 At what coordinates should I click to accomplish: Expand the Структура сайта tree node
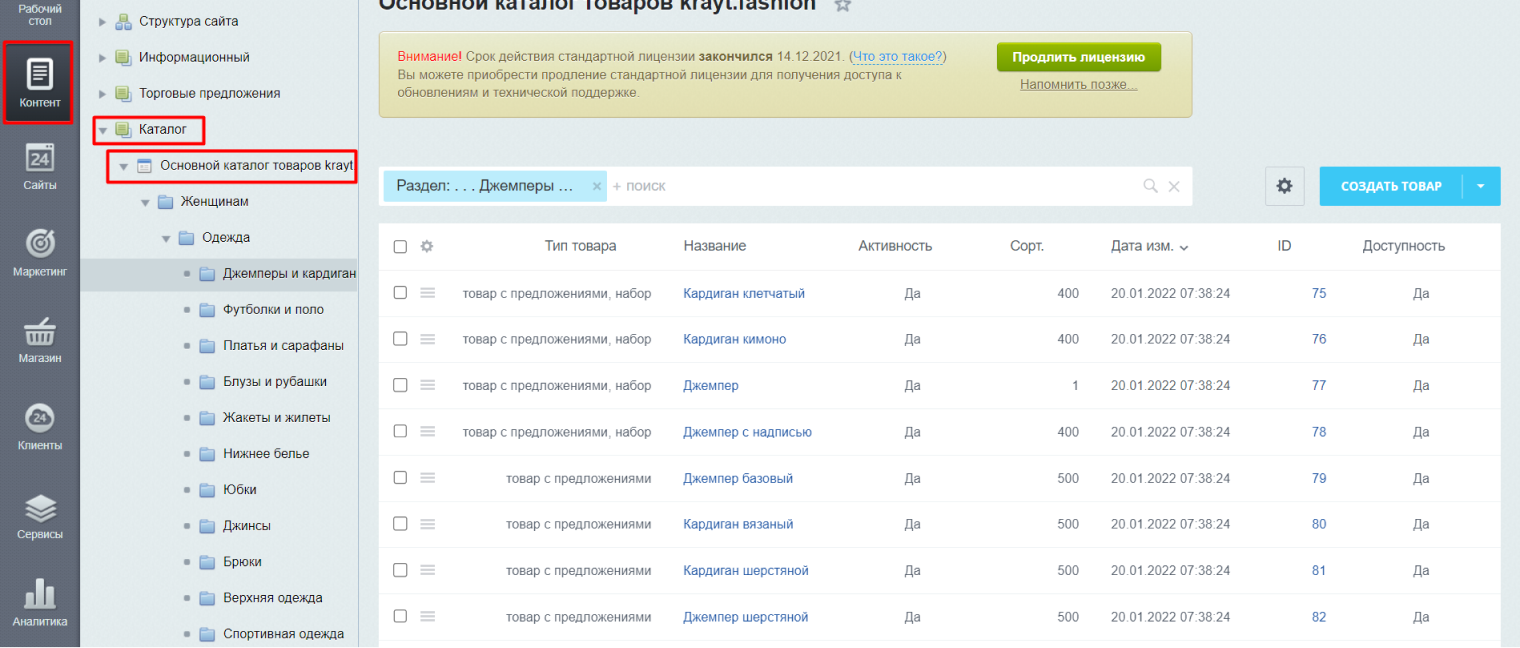[x=102, y=21]
